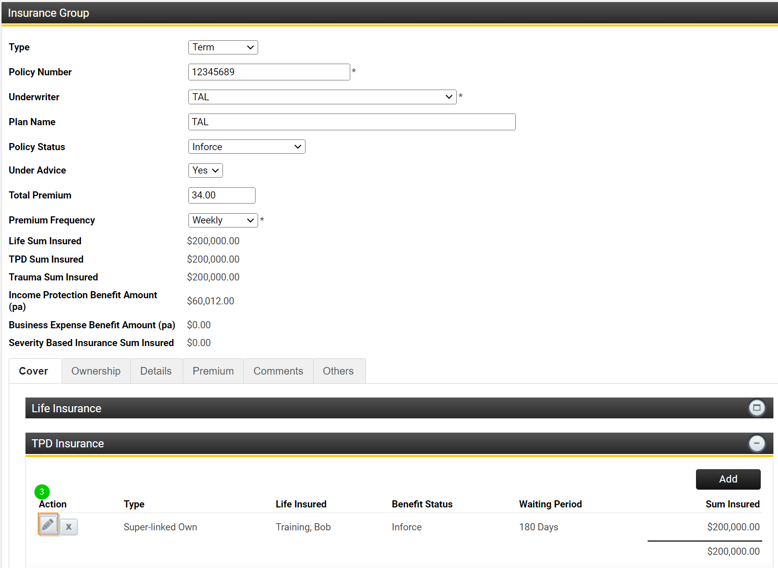Expand the Life Insurance section
Screen dimensions: 778x568
(x=756, y=408)
